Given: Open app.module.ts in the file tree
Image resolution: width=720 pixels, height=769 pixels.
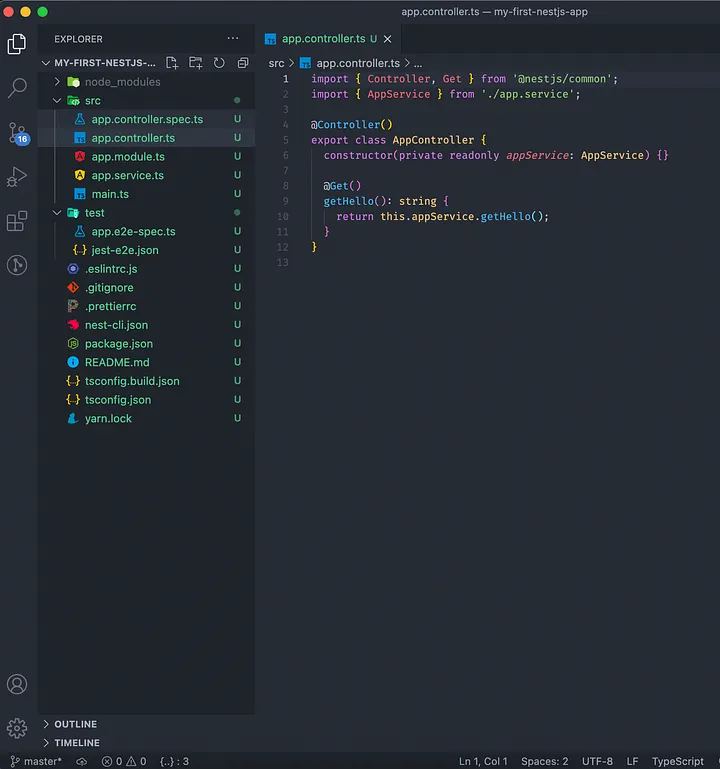Looking at the screenshot, I should pos(128,157).
